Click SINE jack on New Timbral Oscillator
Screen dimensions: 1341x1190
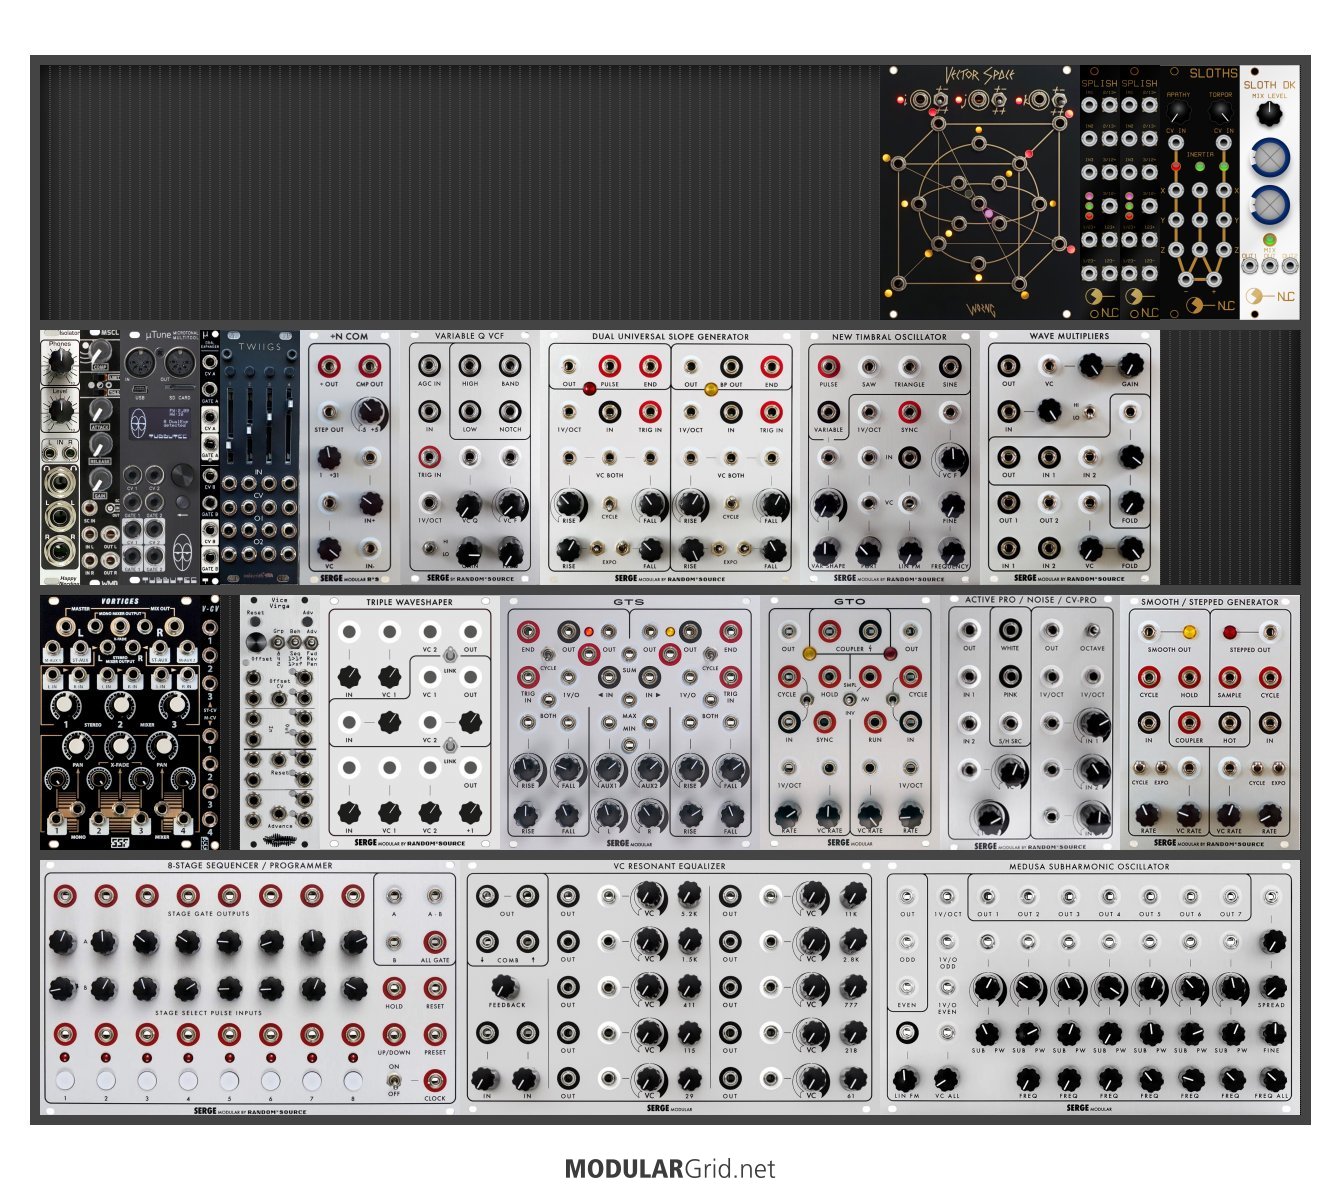pos(950,366)
